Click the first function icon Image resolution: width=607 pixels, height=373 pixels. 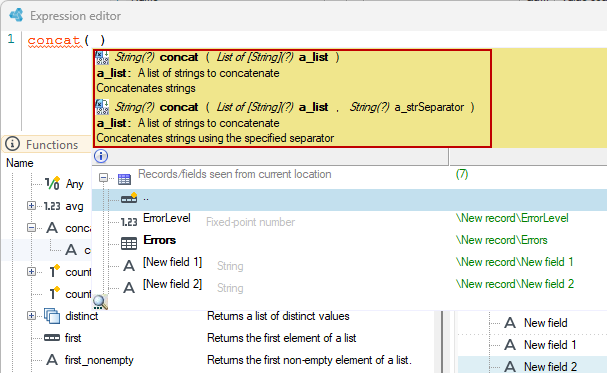pos(52,338)
